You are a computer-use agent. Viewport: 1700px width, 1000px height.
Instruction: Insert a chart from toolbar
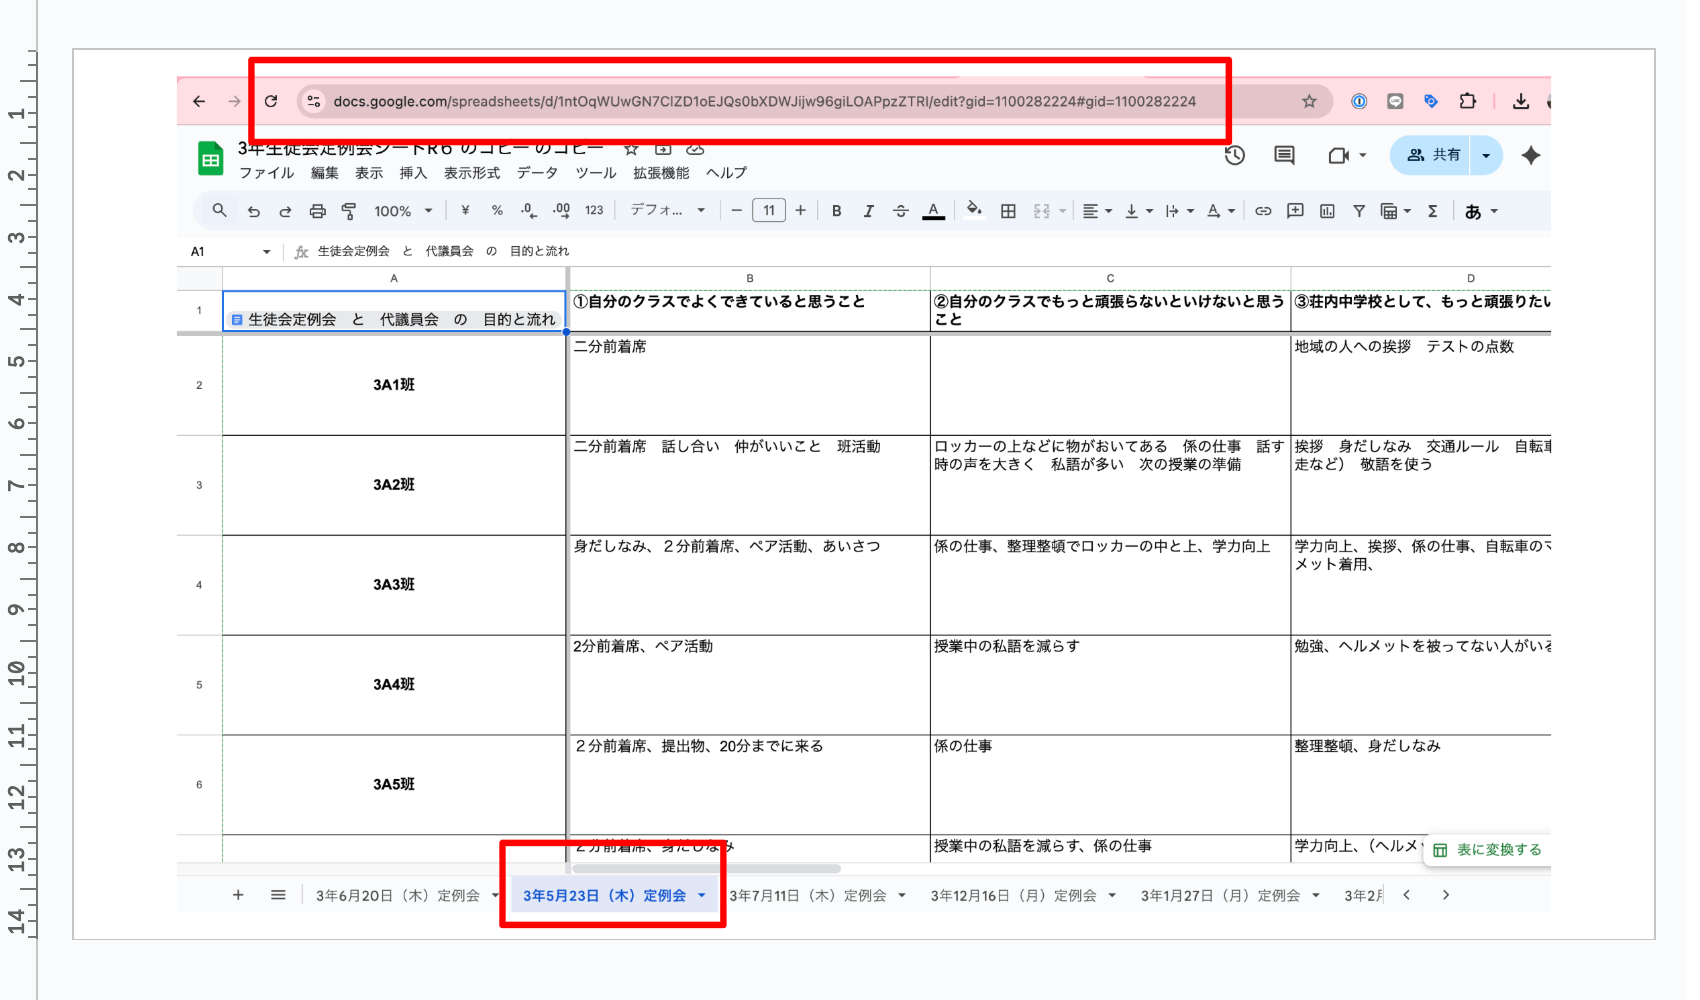click(x=1327, y=211)
